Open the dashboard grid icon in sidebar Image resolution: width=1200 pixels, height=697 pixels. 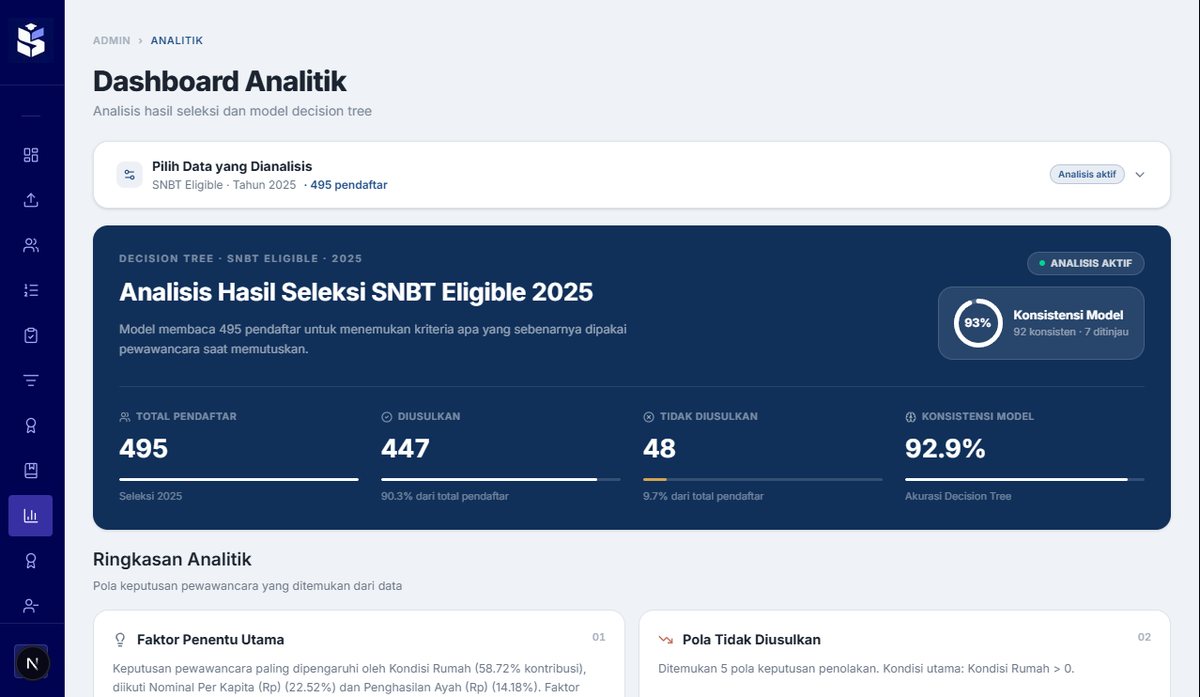point(31,155)
